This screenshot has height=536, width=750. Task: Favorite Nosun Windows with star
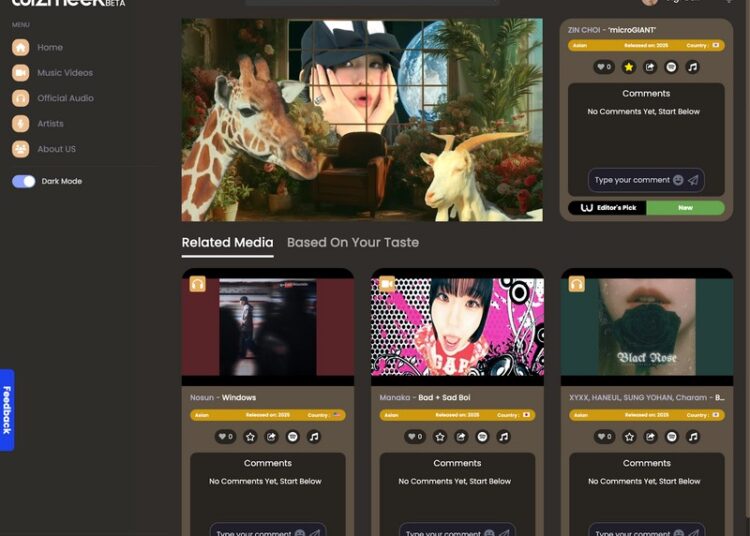(250, 437)
